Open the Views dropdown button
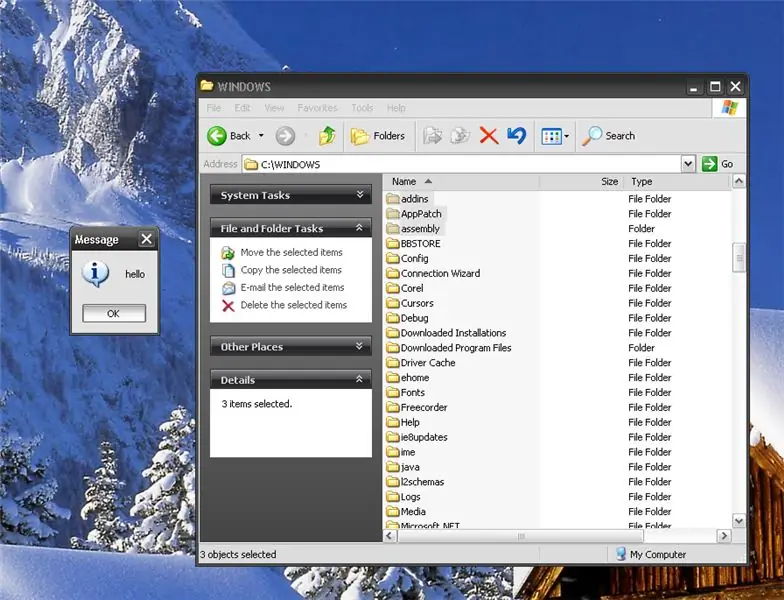Screen dimensions: 784x600 pos(555,136)
